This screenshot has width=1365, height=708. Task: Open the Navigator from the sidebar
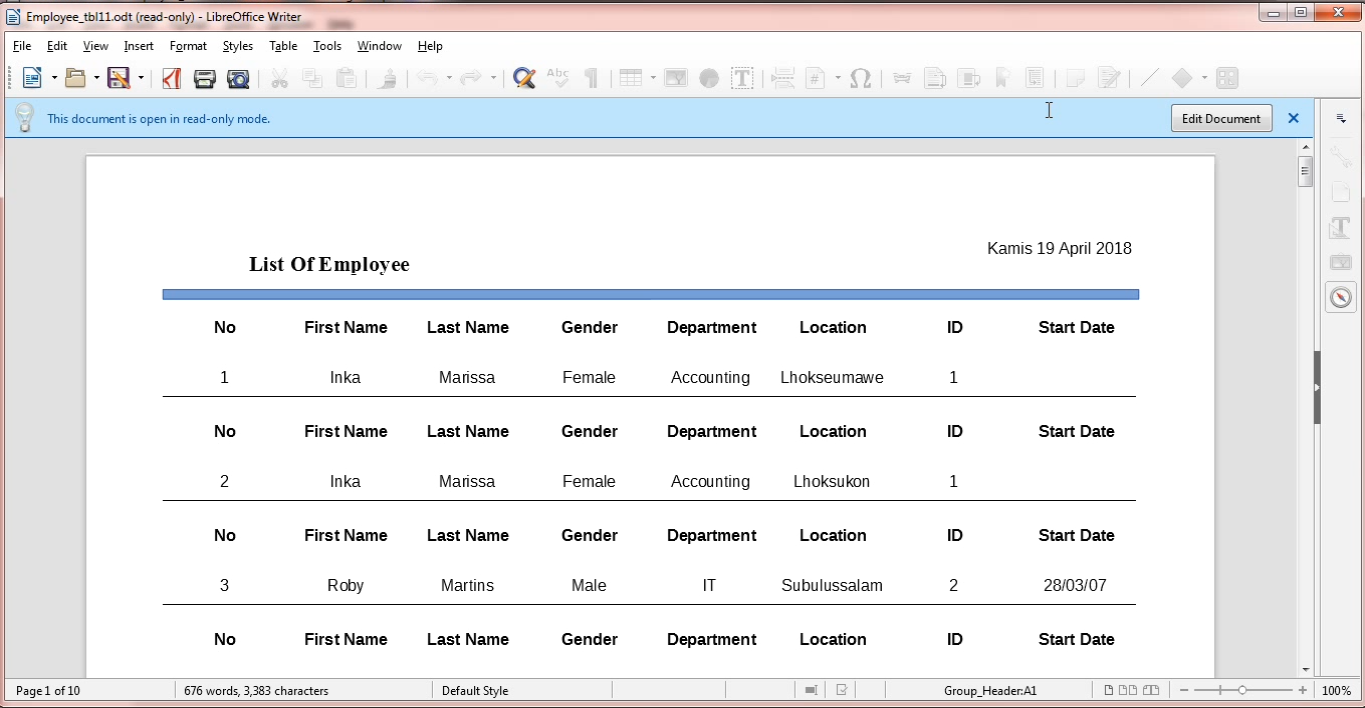(x=1341, y=297)
